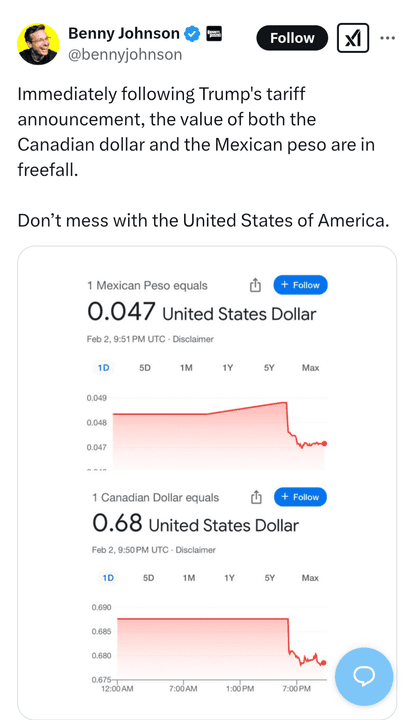This screenshot has width=414, height=720.
Task: Follow Benny Johnson with black Follow button
Action: pyautogui.click(x=292, y=38)
